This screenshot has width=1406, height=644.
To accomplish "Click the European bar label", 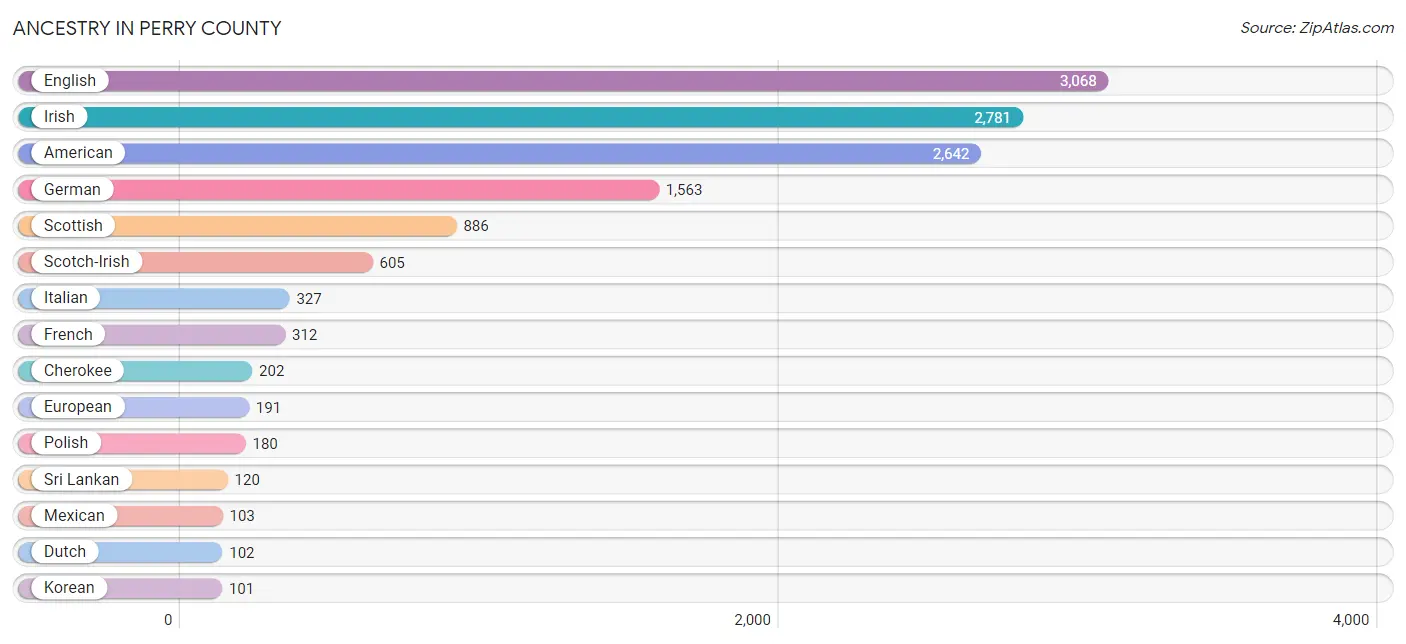I will click(78, 406).
